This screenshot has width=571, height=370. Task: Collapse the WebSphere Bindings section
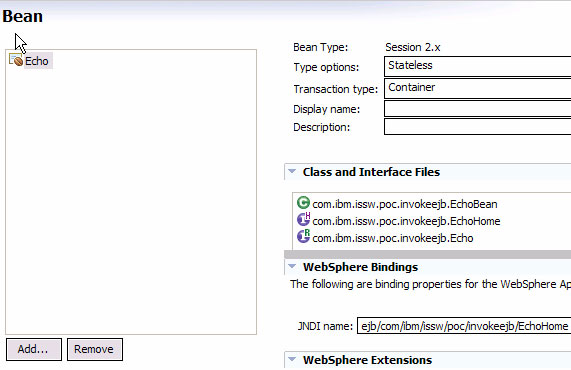pyautogui.click(x=292, y=266)
